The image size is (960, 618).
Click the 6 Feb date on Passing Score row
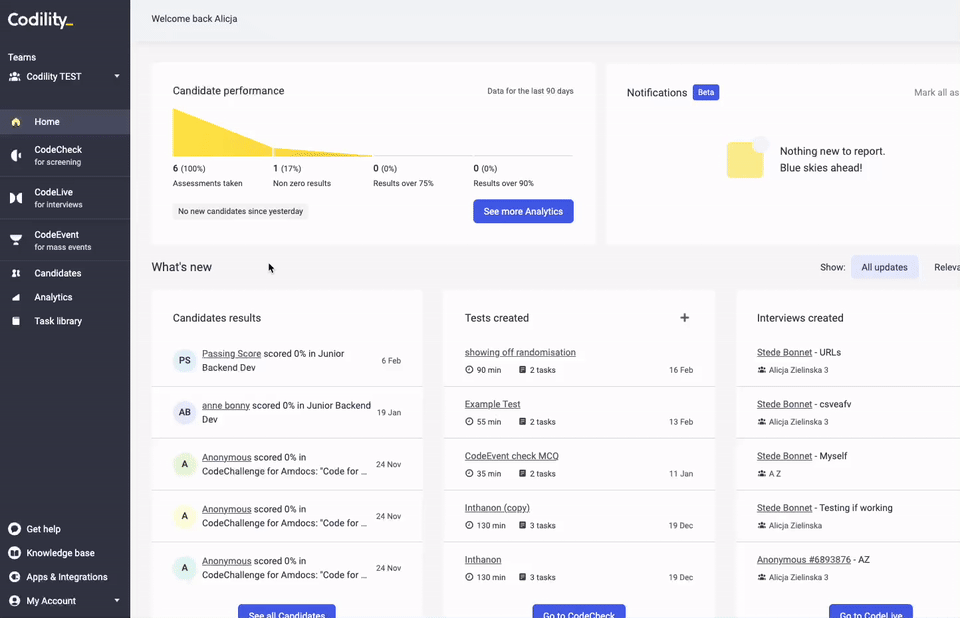tap(391, 361)
